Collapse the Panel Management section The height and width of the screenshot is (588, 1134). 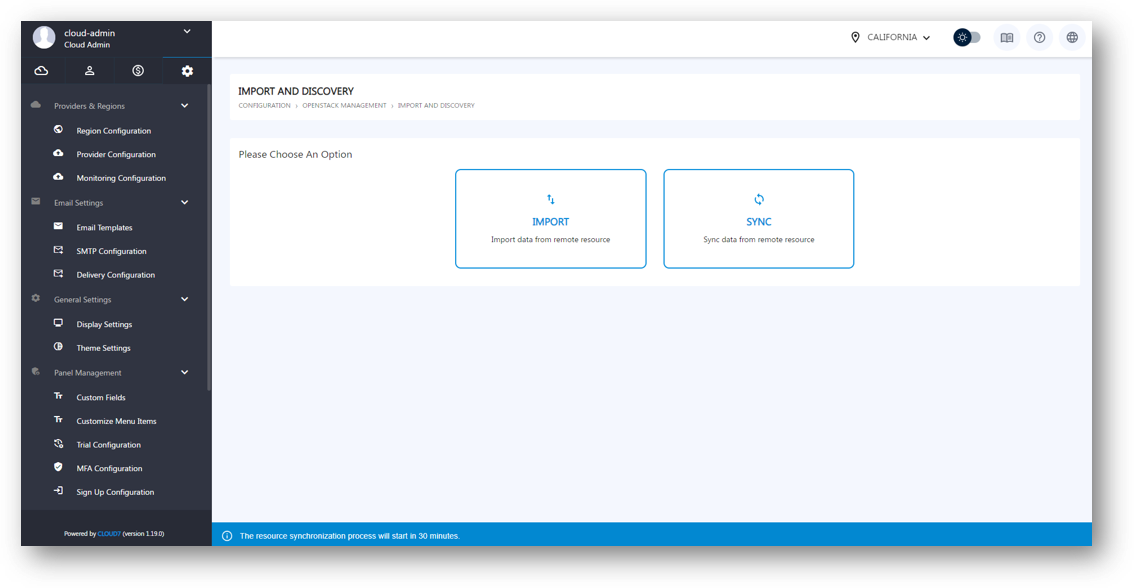[184, 372]
